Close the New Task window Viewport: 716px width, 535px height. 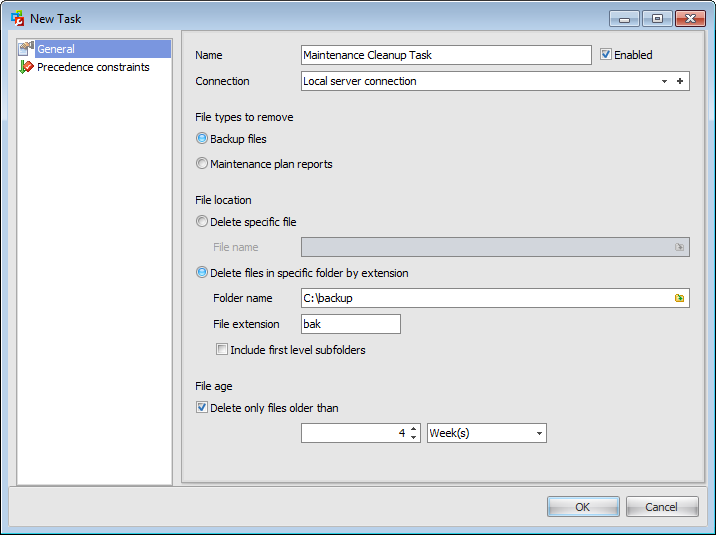(690, 19)
